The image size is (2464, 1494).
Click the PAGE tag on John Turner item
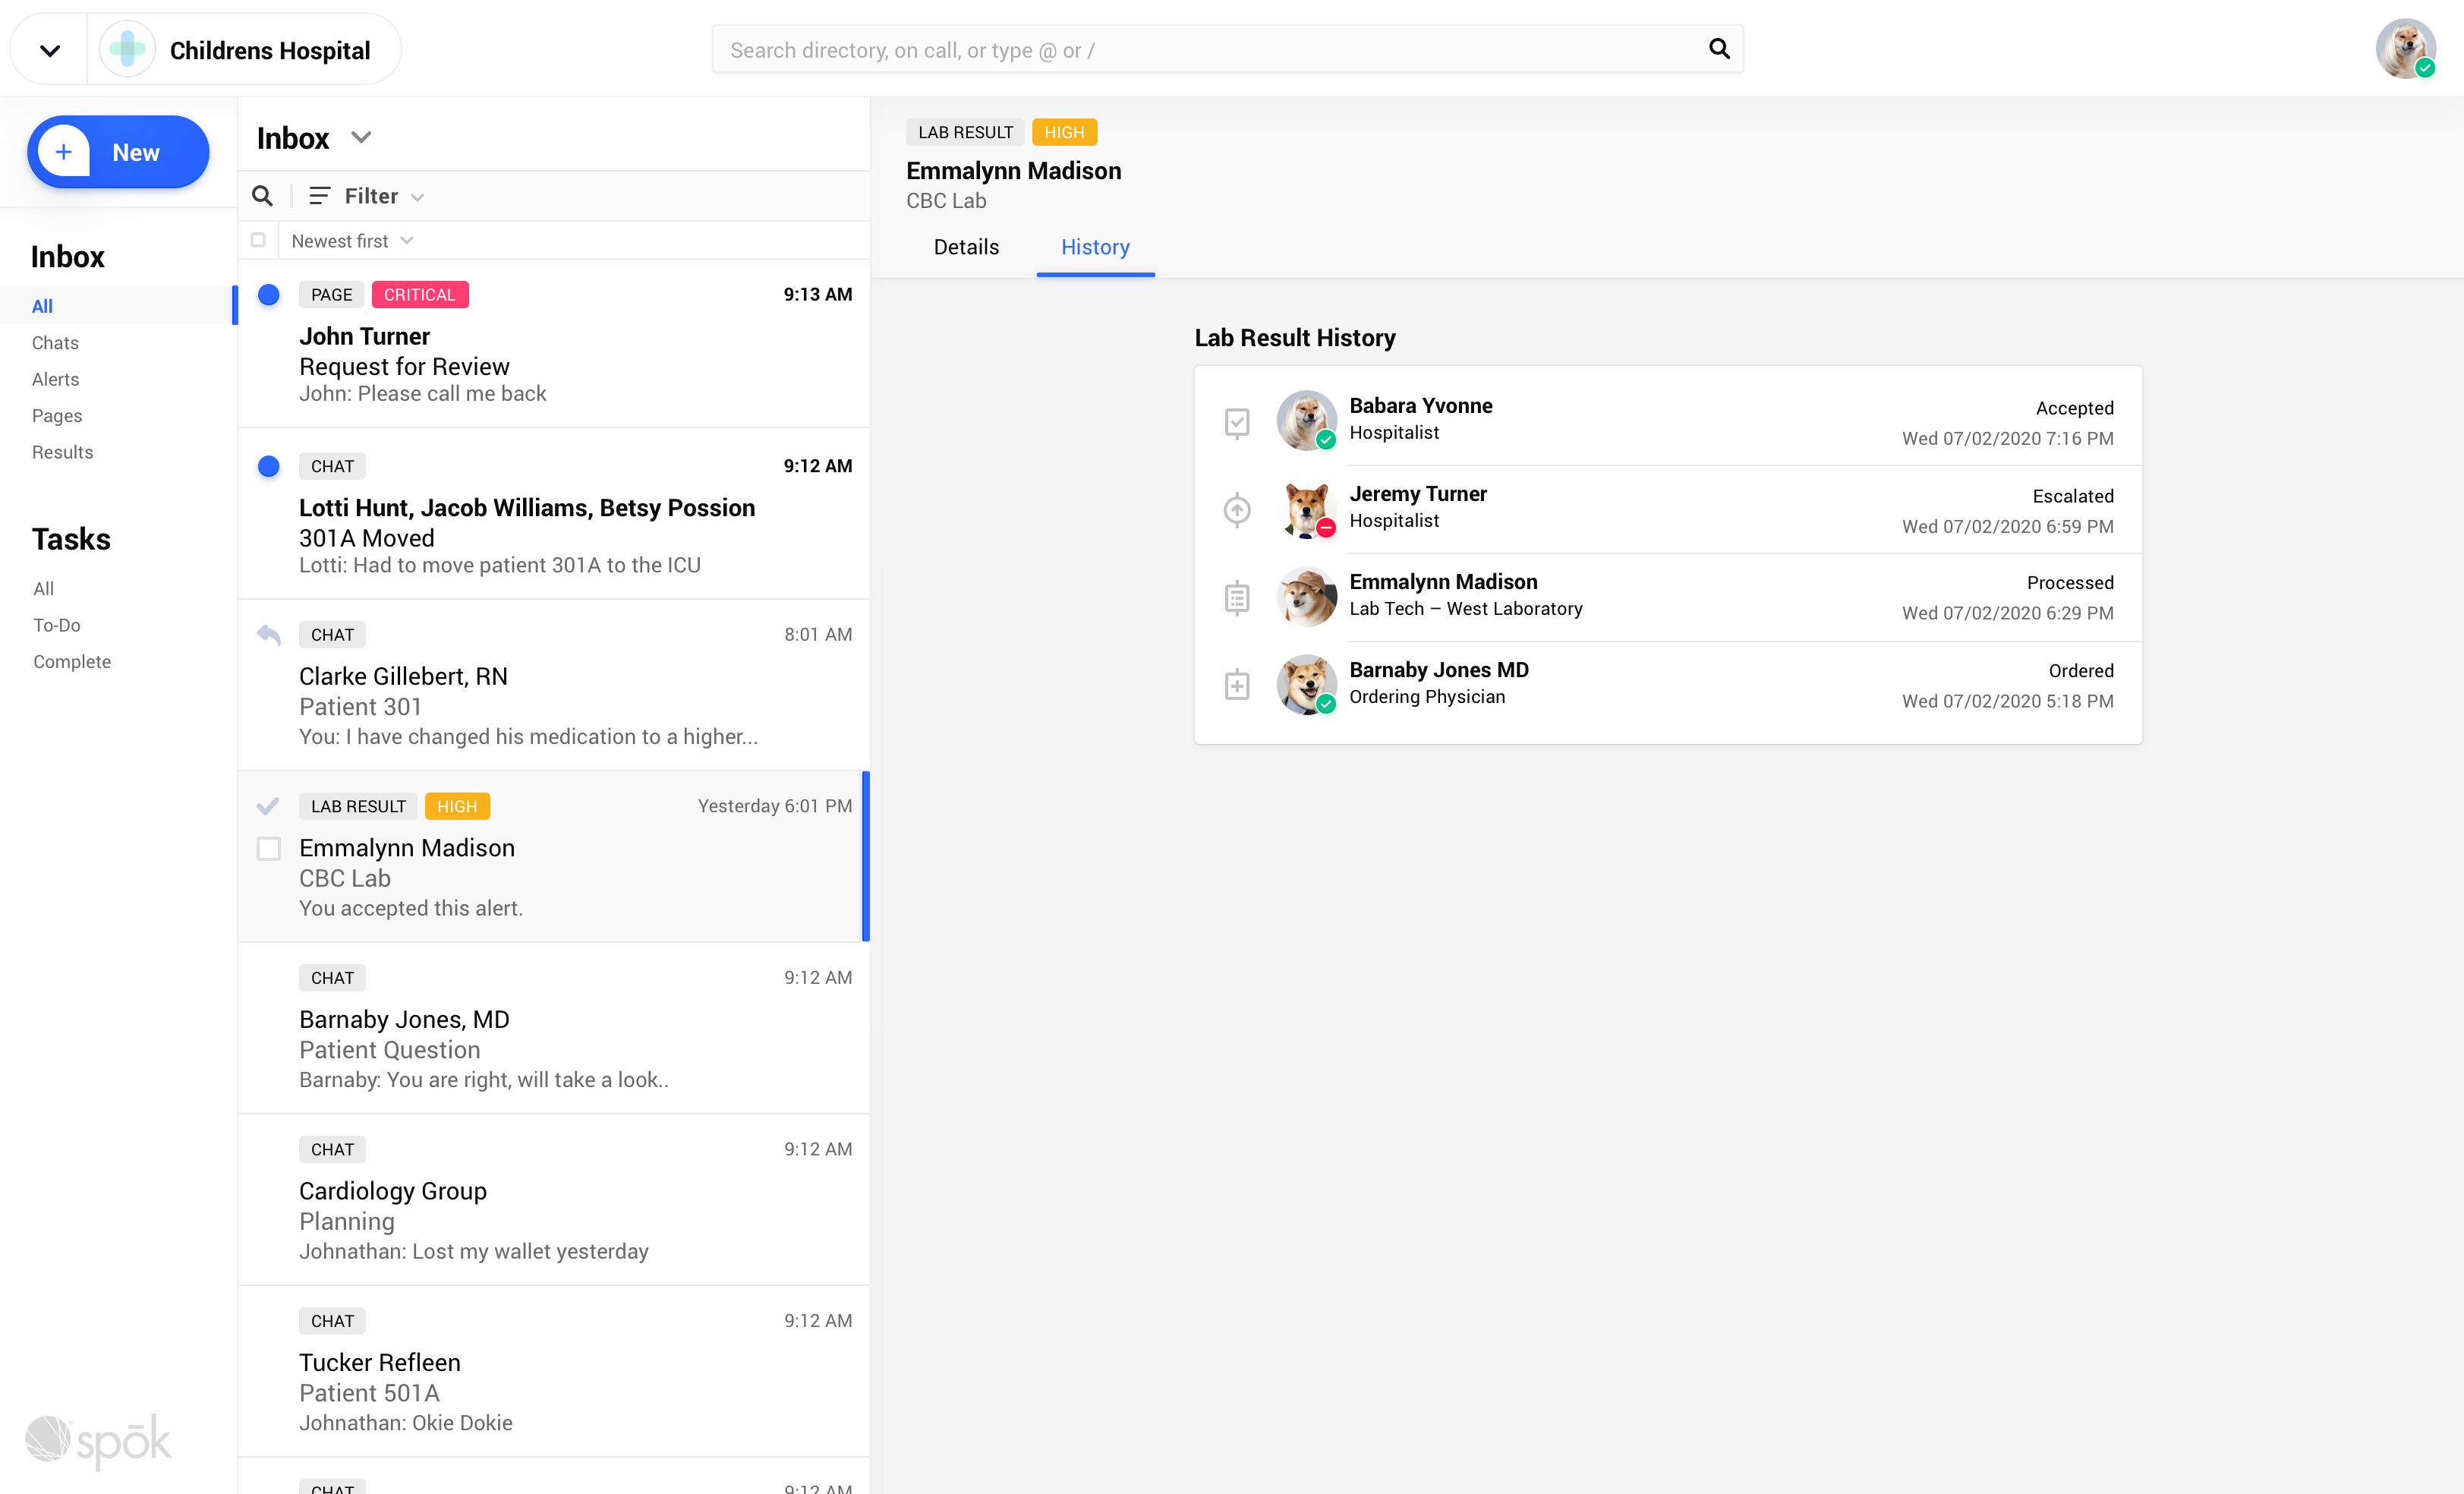click(331, 295)
